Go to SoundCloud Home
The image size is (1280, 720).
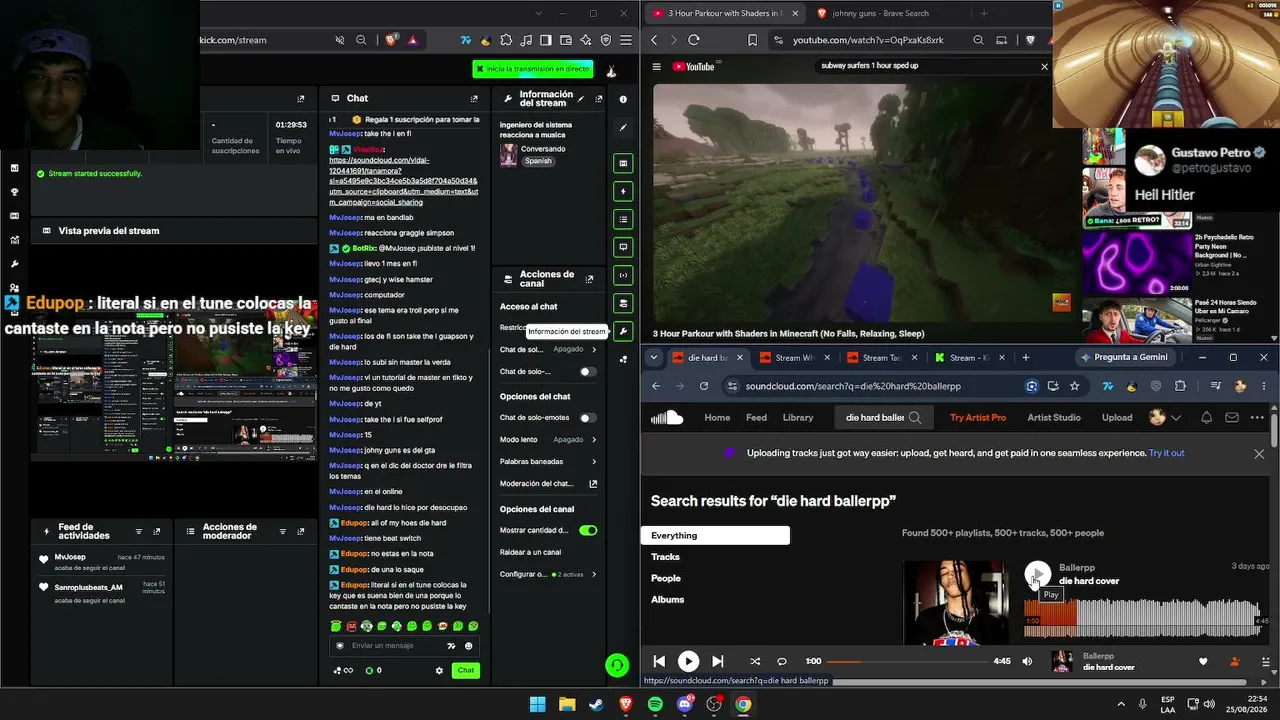coord(717,418)
